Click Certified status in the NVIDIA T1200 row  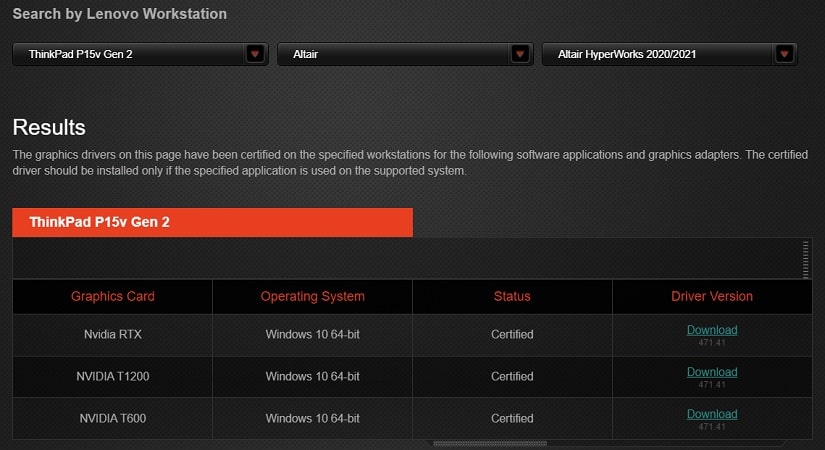pyautogui.click(x=512, y=377)
